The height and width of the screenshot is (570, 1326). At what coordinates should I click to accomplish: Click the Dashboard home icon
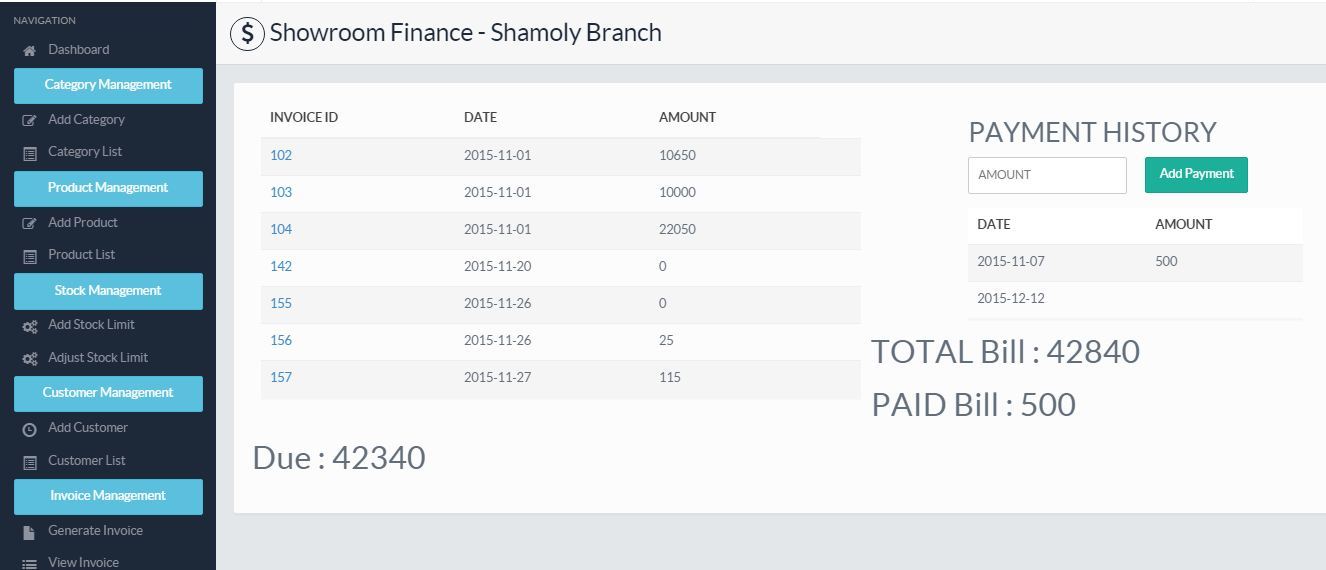coord(30,50)
